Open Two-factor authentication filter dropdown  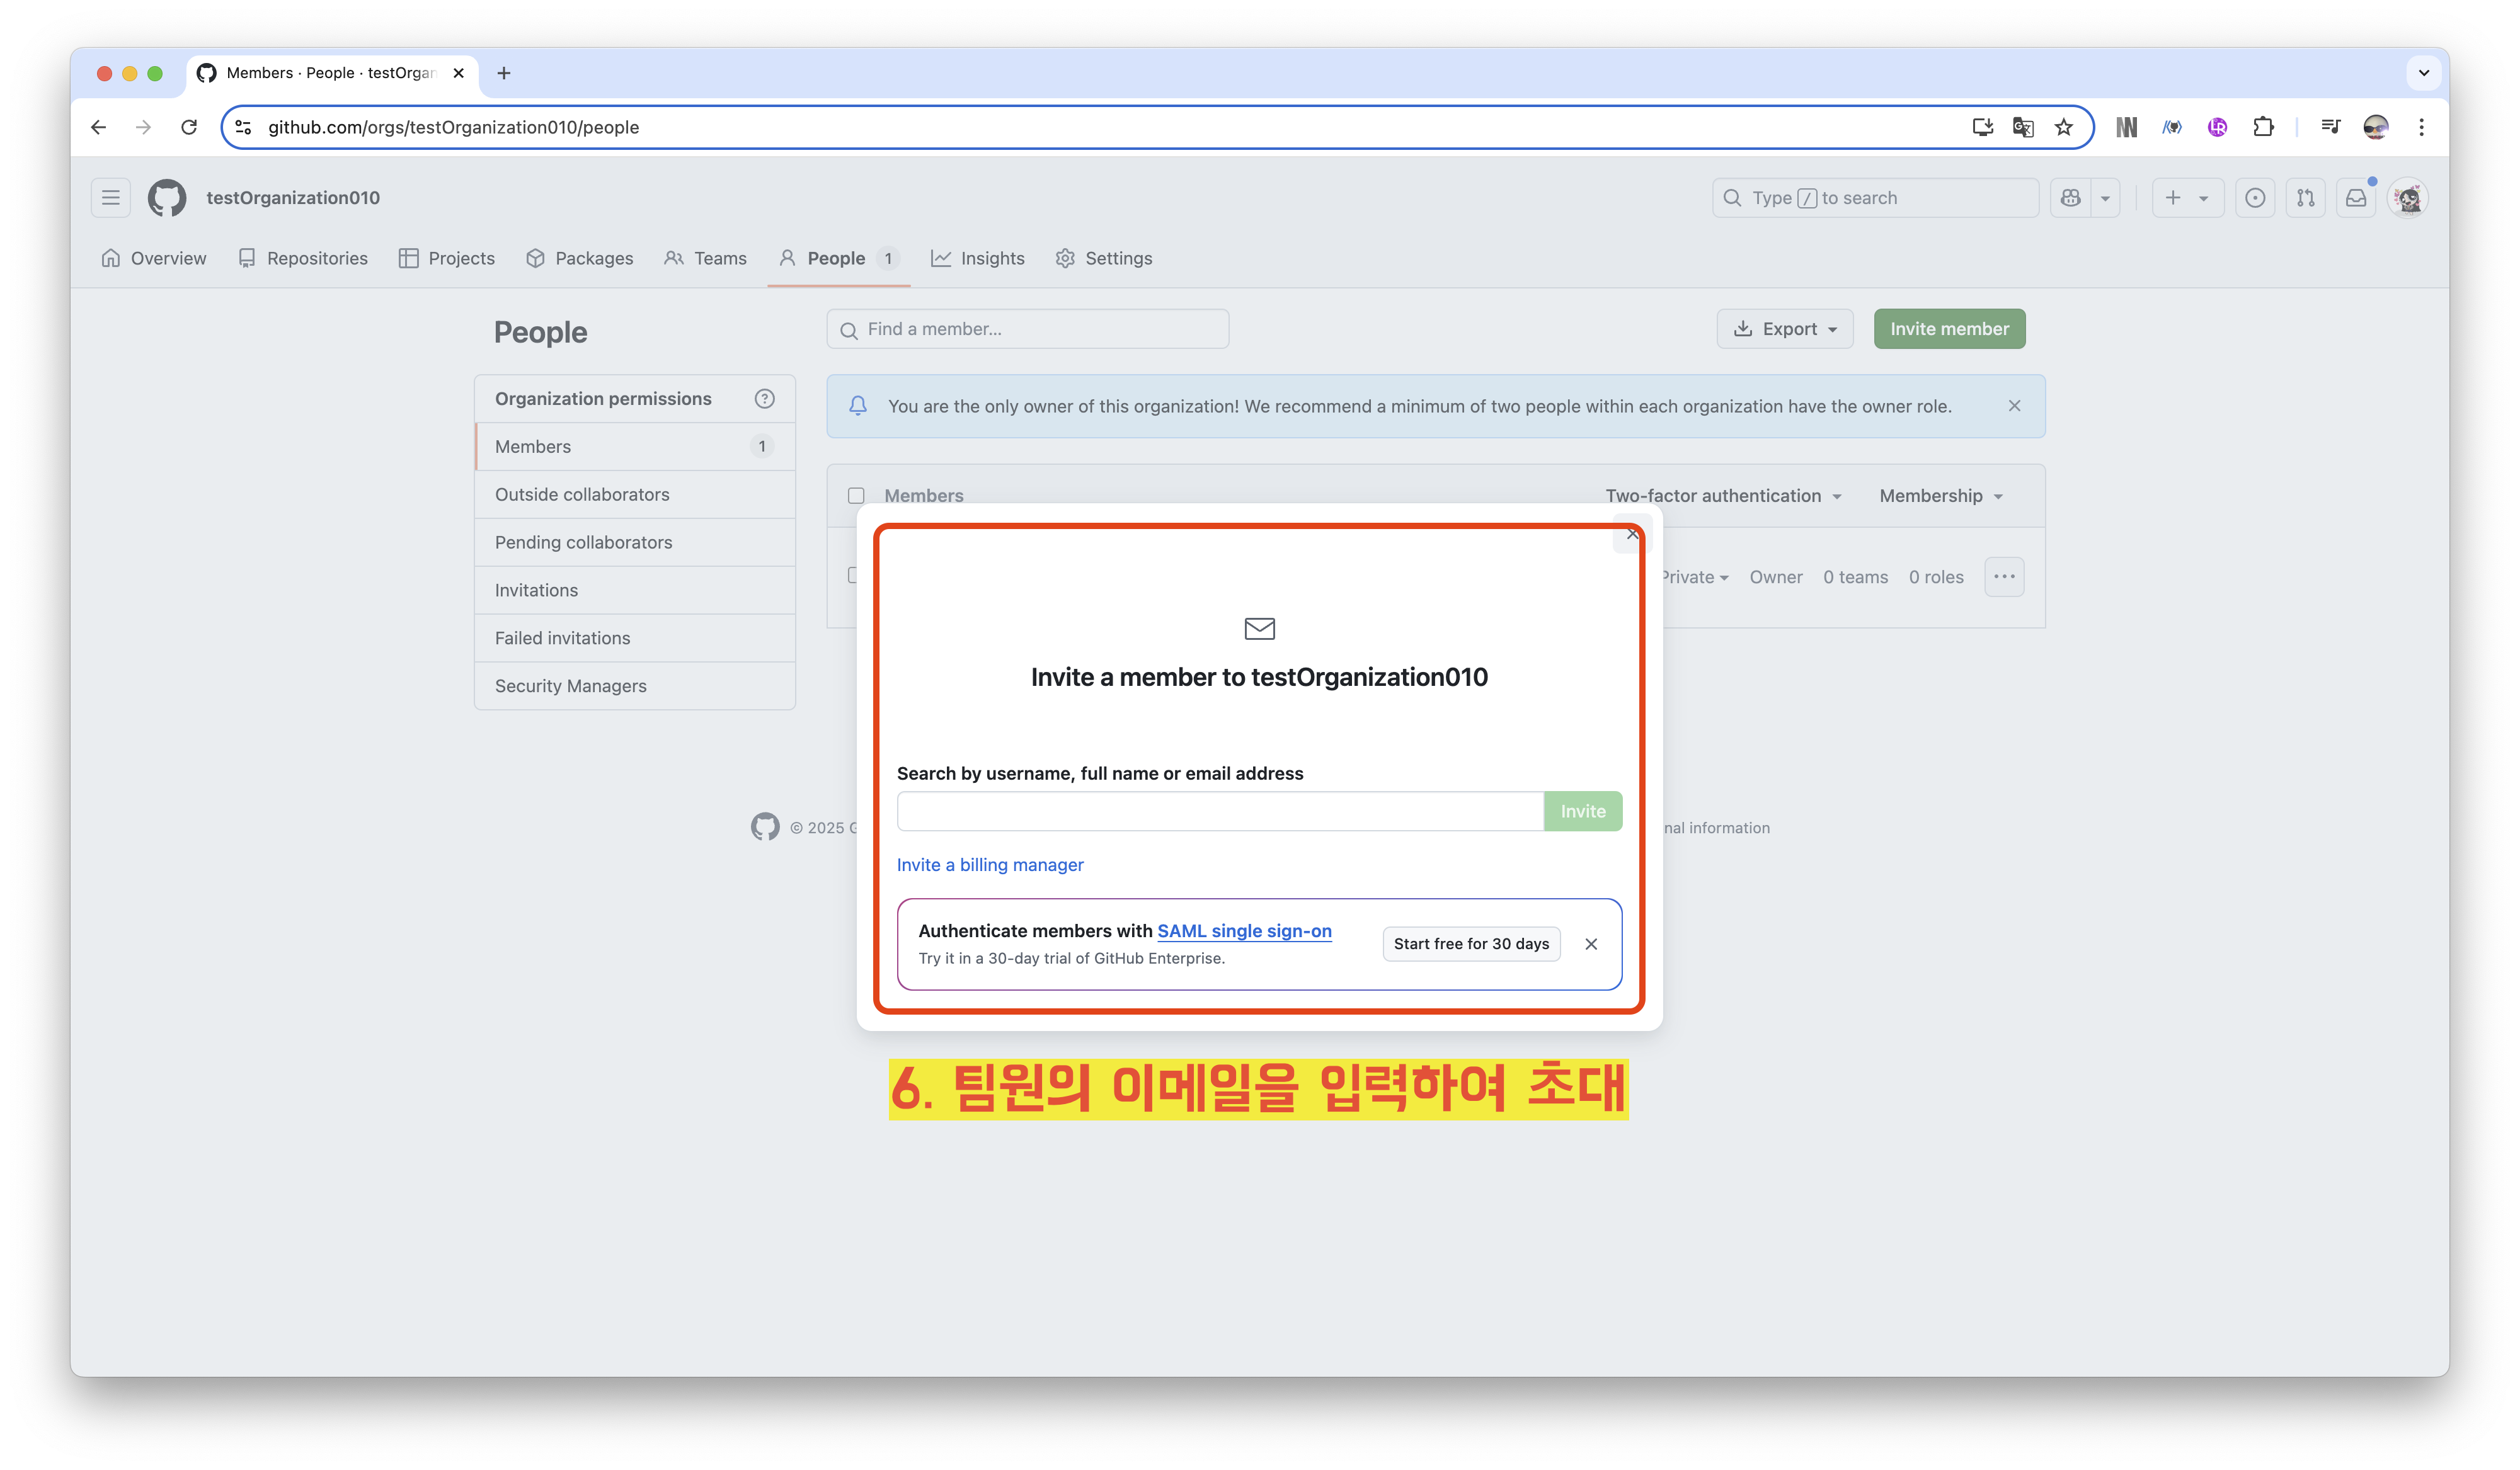click(x=1723, y=496)
